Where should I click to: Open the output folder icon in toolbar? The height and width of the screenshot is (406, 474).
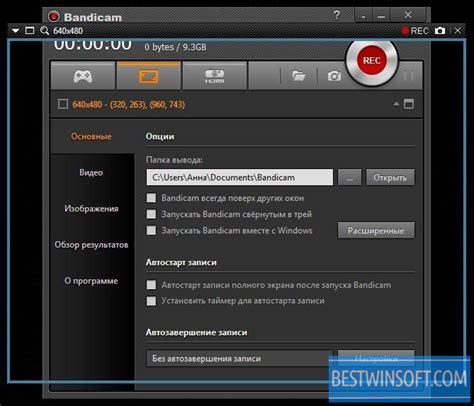coord(299,76)
